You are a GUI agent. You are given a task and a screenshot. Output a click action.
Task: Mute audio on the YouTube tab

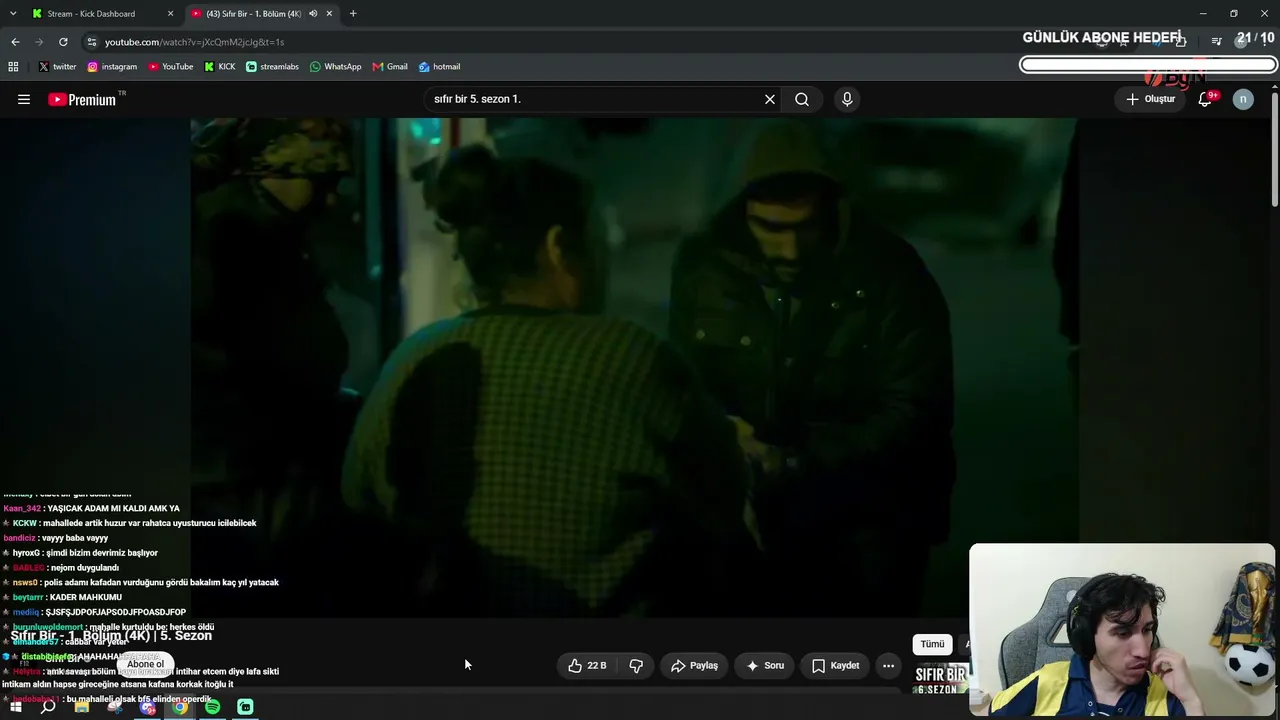click(x=313, y=14)
